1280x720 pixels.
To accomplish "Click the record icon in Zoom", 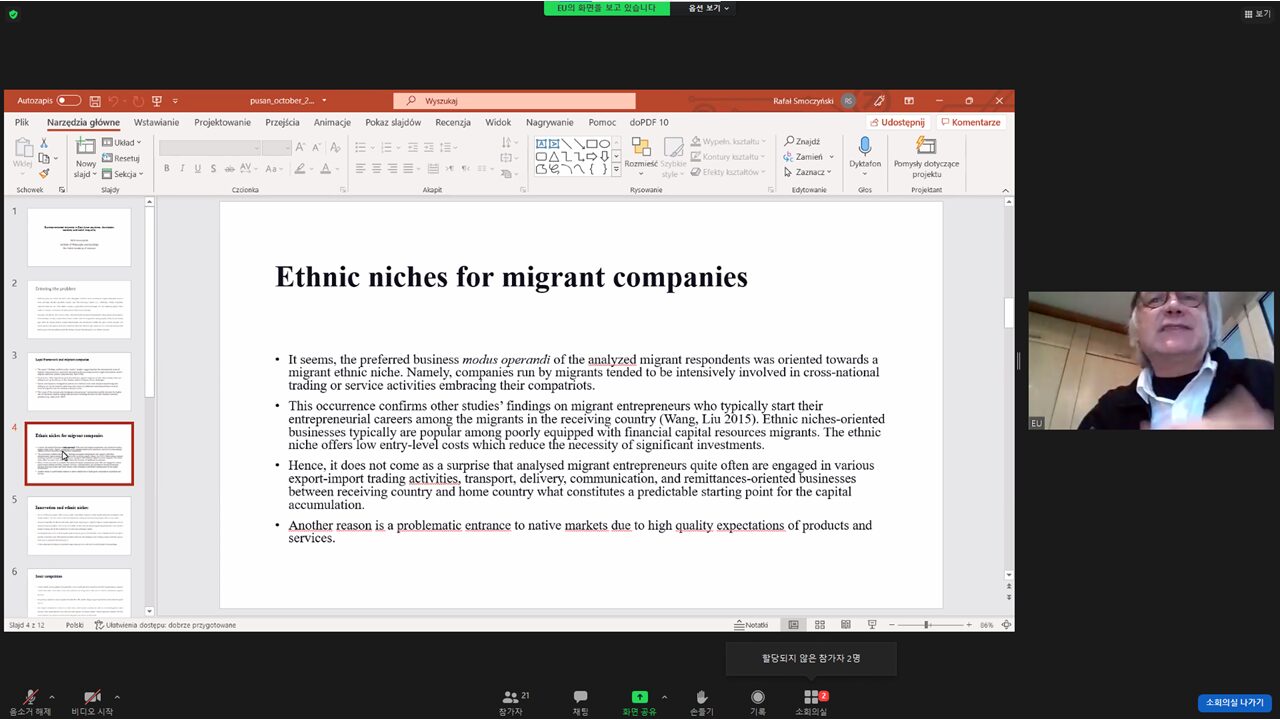I will [758, 697].
